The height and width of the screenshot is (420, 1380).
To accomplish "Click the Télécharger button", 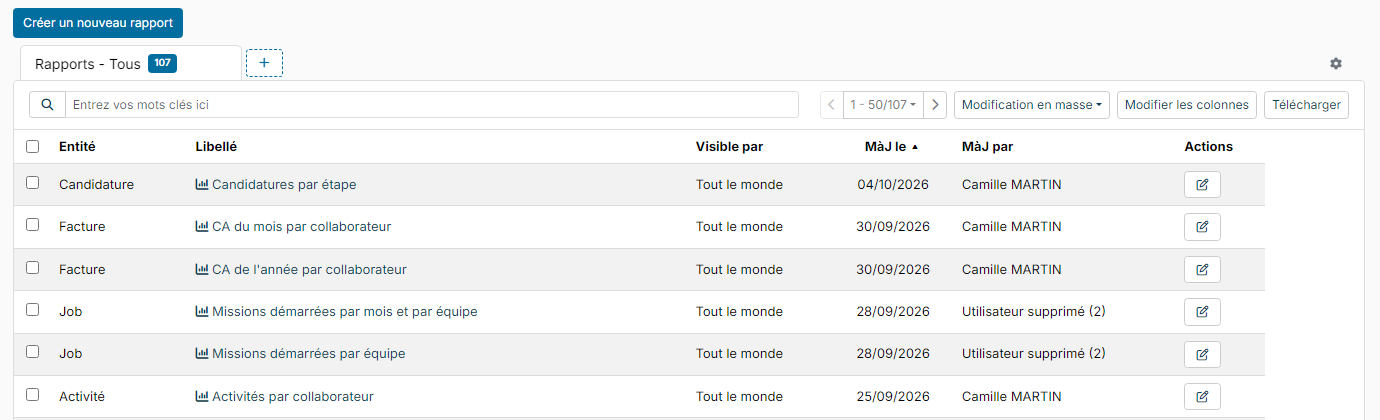I will tap(1306, 105).
